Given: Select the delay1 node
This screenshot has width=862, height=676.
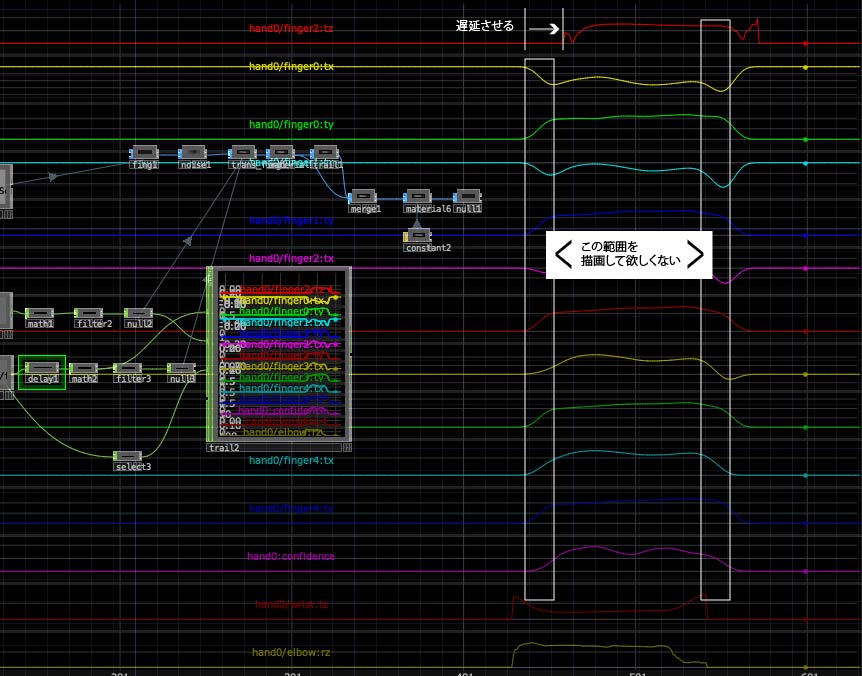Looking at the screenshot, I should pyautogui.click(x=42, y=369).
